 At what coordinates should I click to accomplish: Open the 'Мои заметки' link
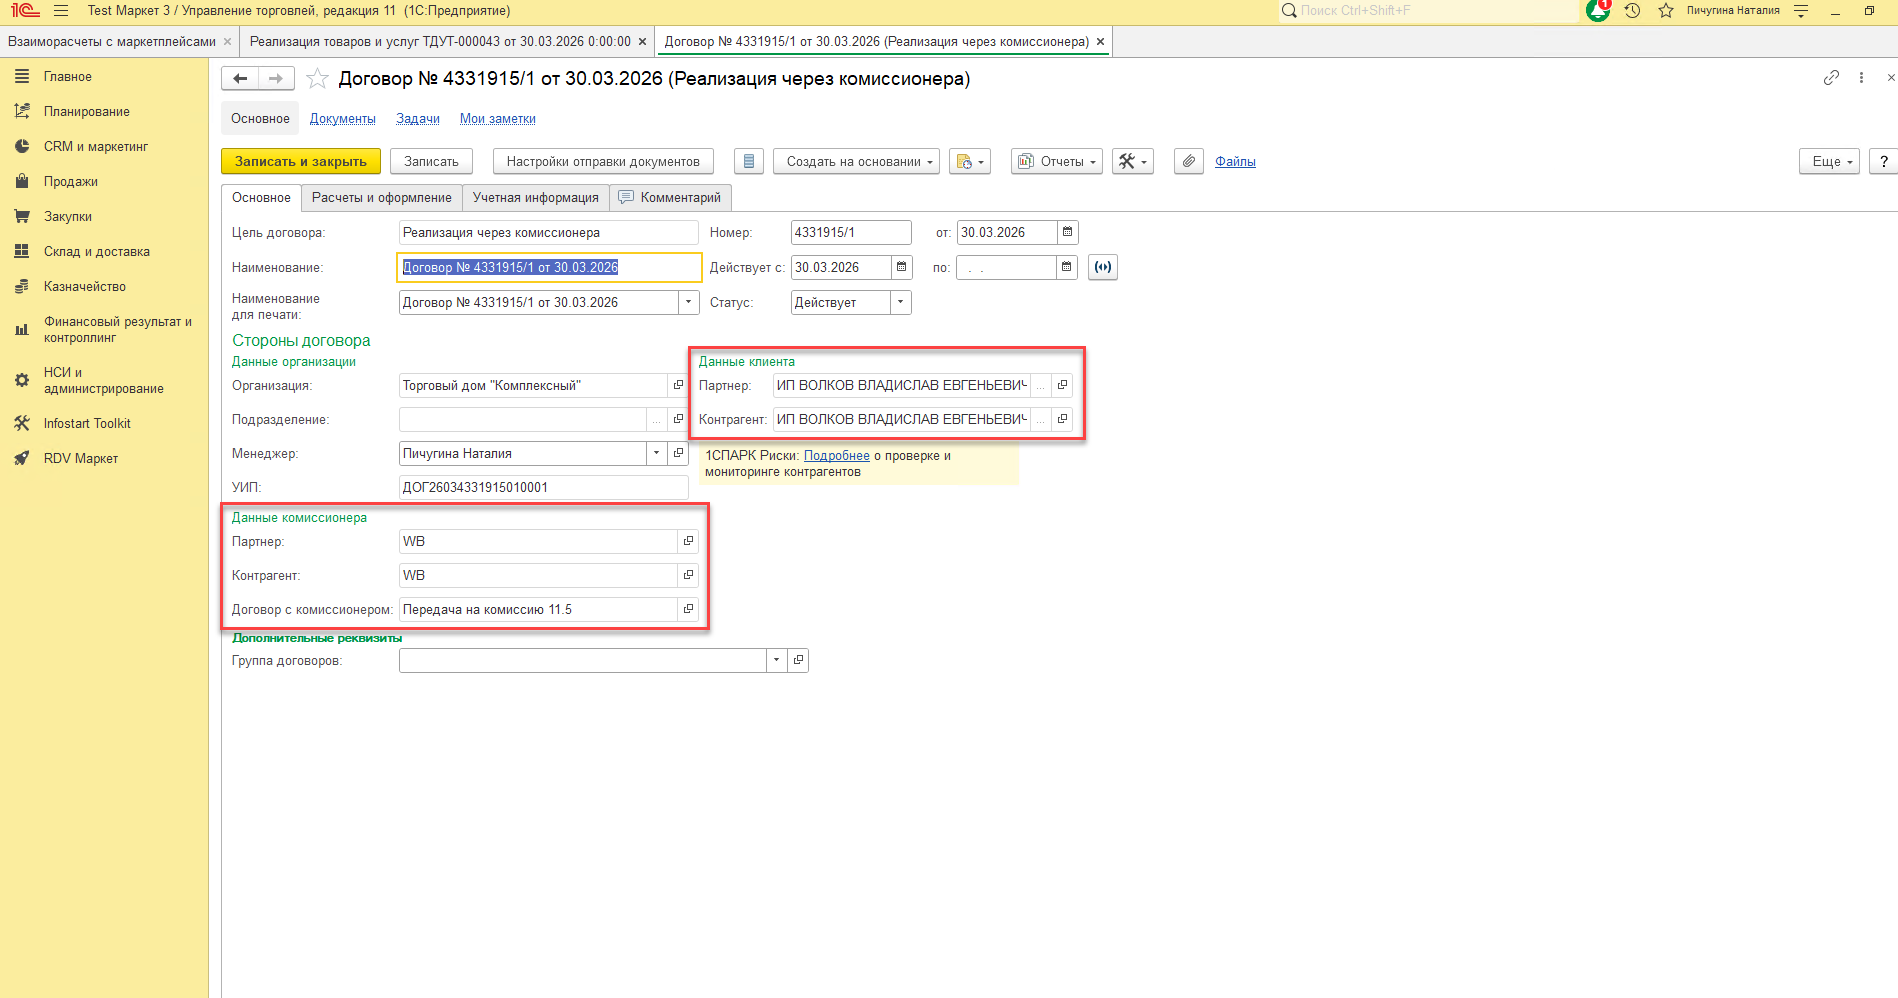498,119
